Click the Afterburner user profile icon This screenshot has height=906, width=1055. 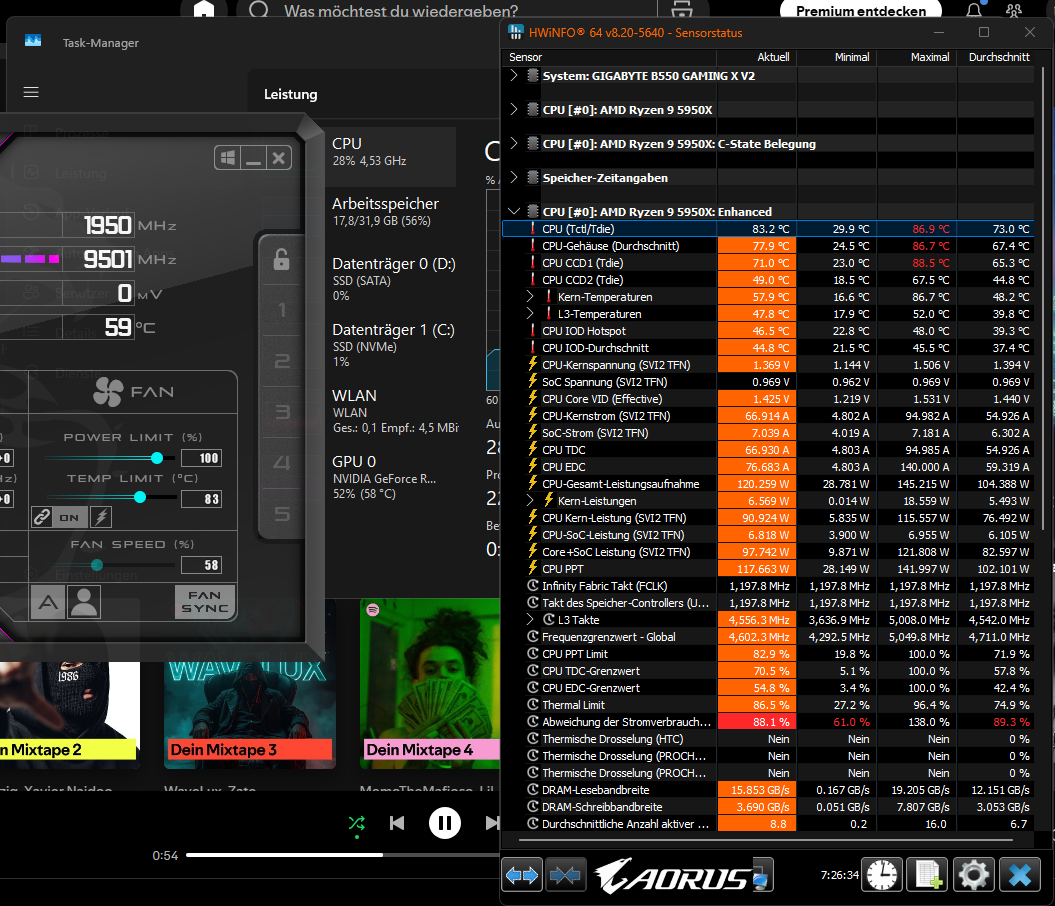[x=84, y=602]
